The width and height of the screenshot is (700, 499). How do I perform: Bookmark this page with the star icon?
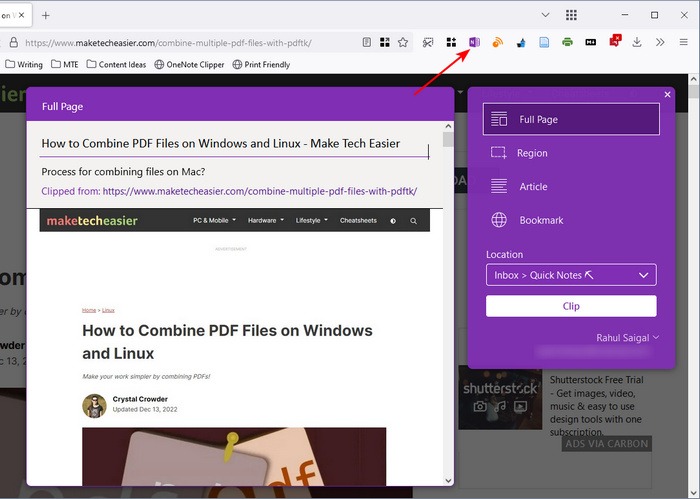click(x=403, y=42)
